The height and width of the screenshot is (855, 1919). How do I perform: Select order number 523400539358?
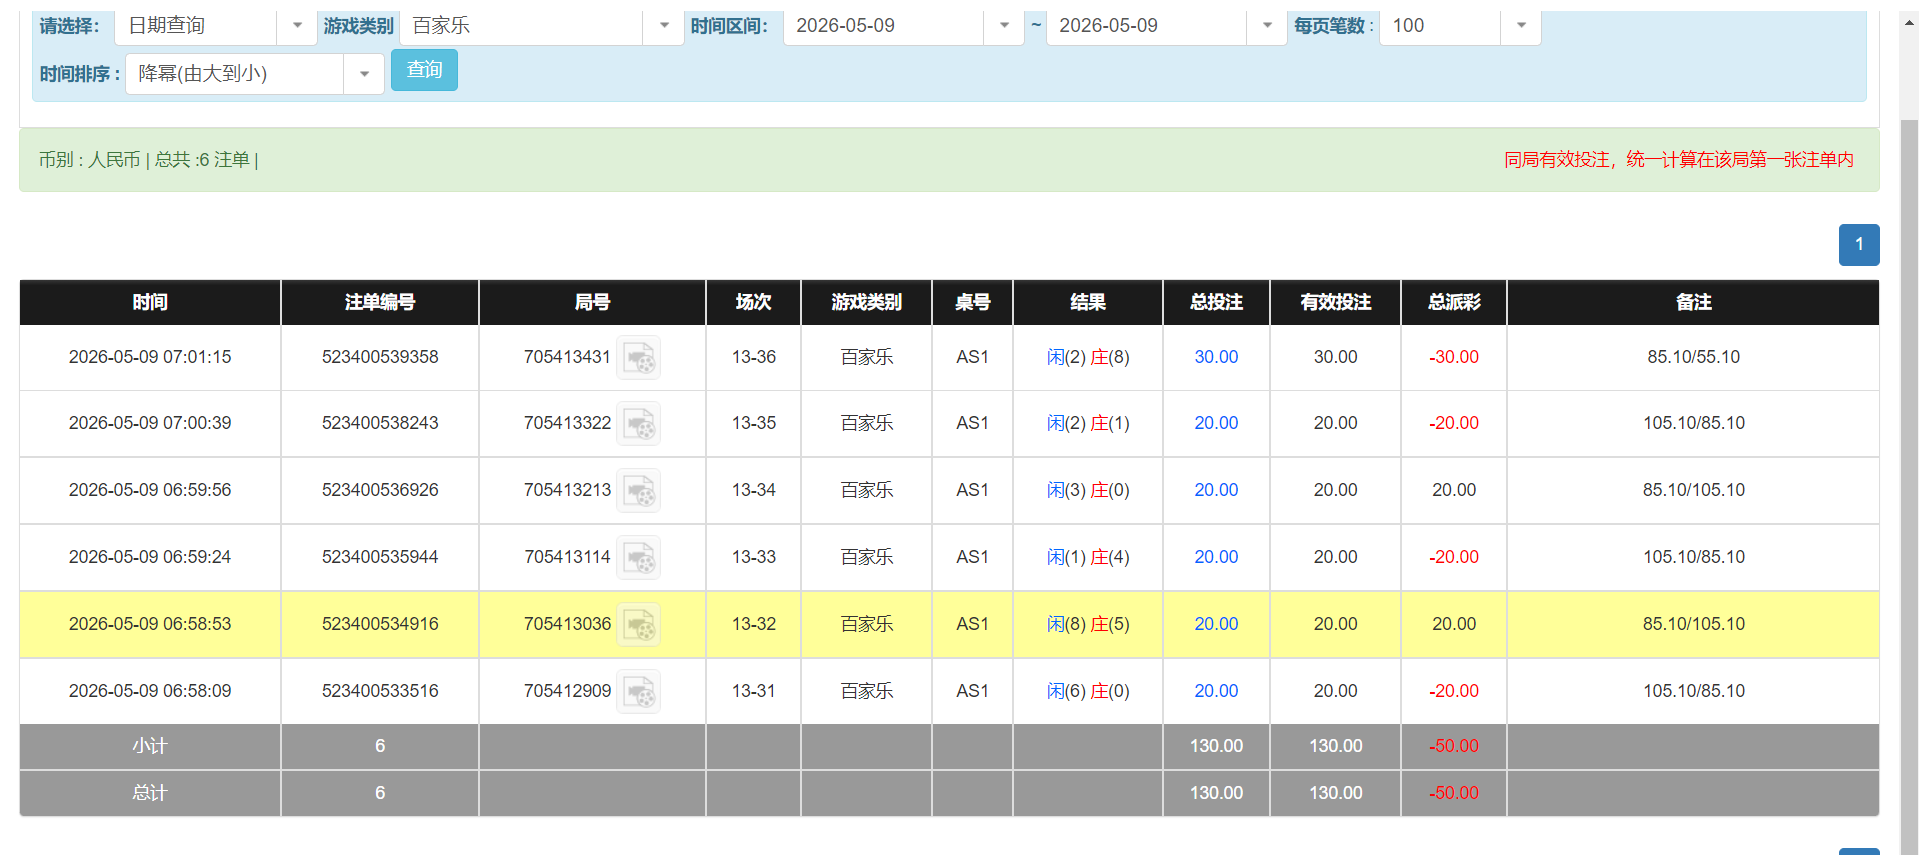tap(380, 357)
